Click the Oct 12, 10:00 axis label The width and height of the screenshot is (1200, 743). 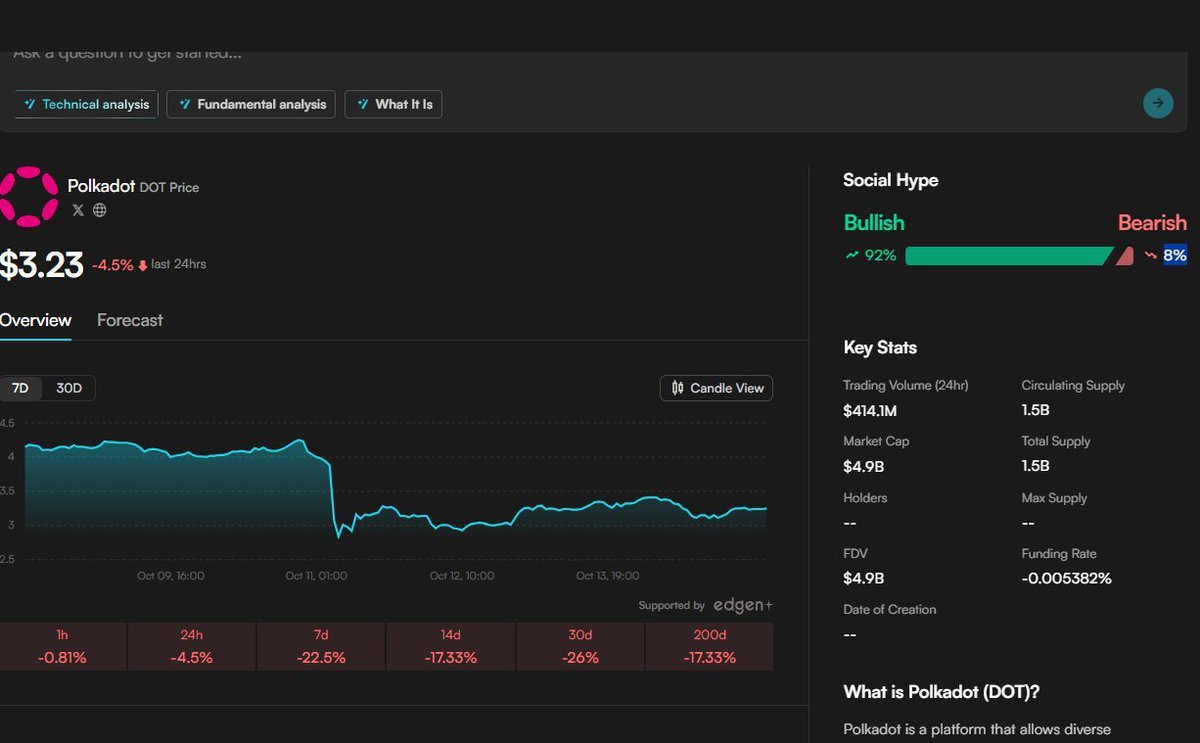click(x=462, y=576)
